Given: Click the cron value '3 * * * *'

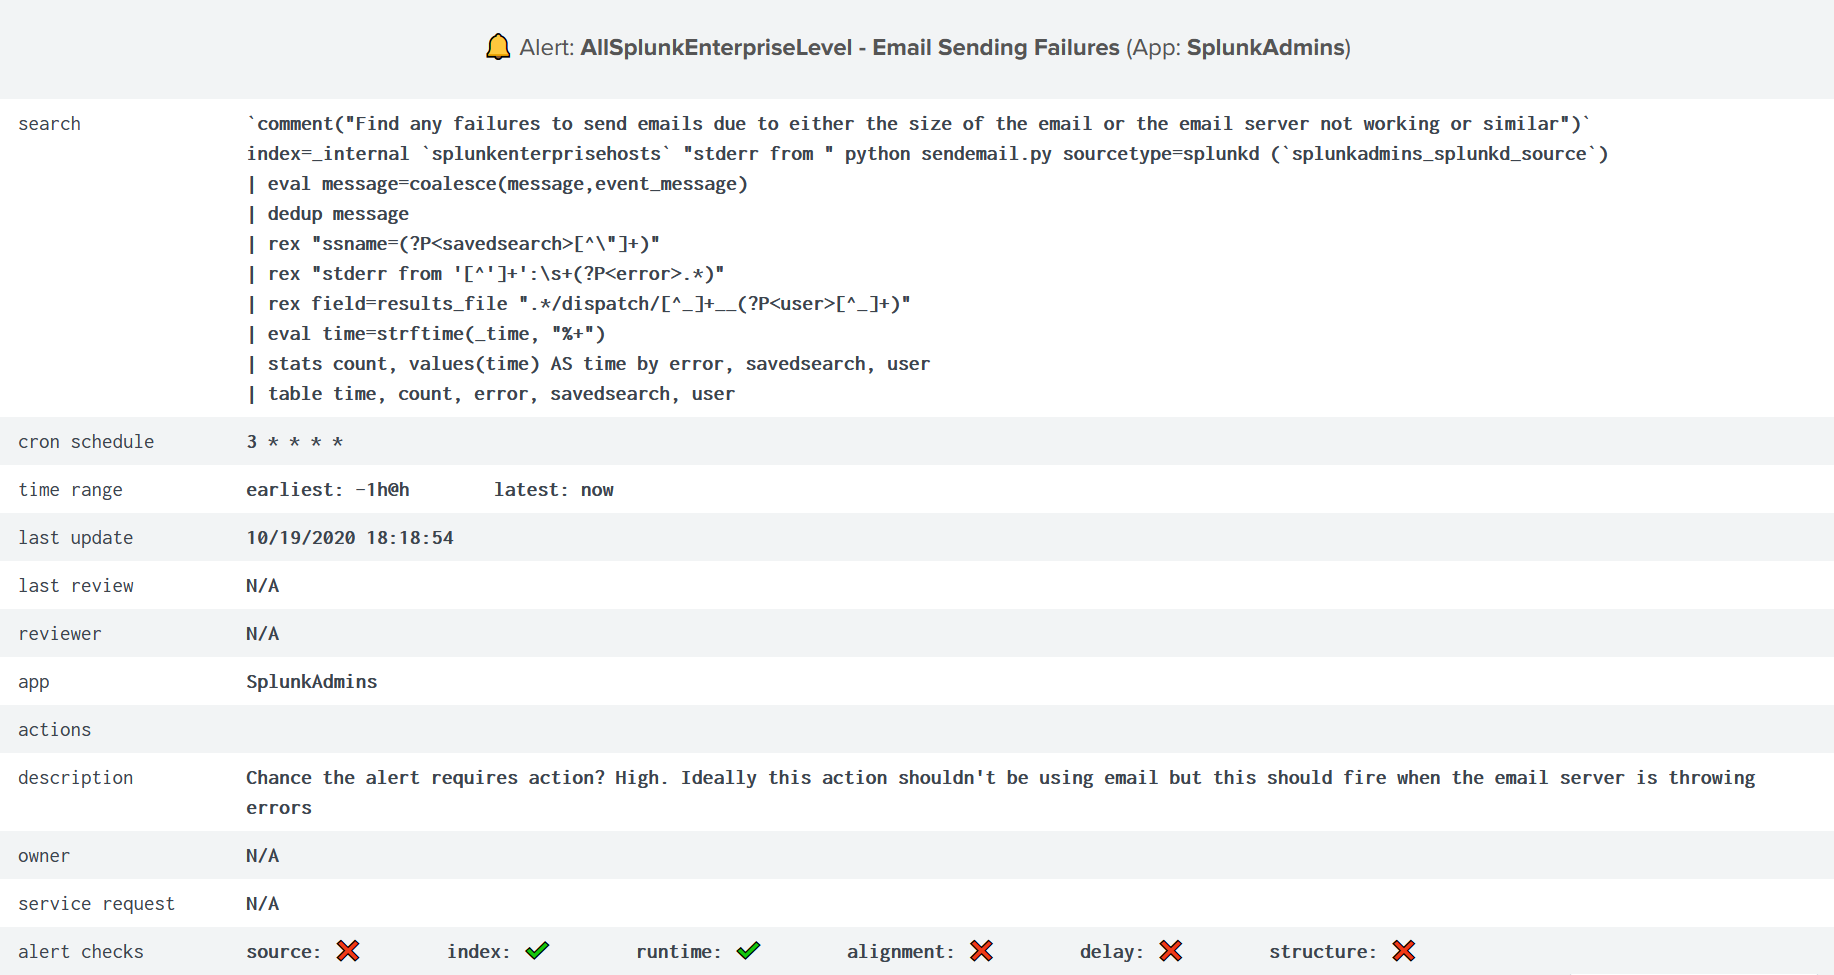Looking at the screenshot, I should tap(295, 442).
